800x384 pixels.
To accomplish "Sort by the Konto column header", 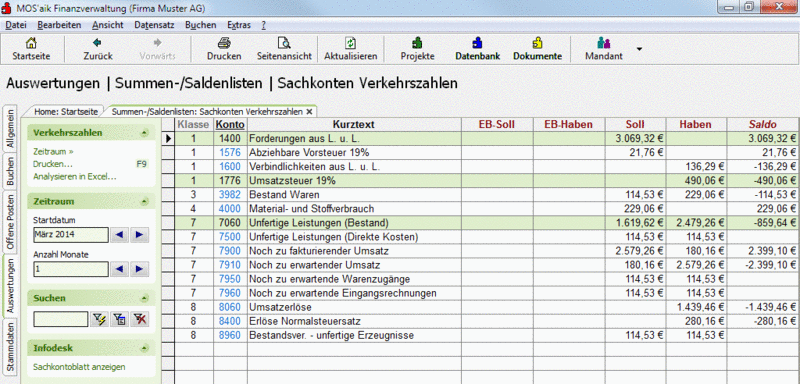I will click(230, 124).
